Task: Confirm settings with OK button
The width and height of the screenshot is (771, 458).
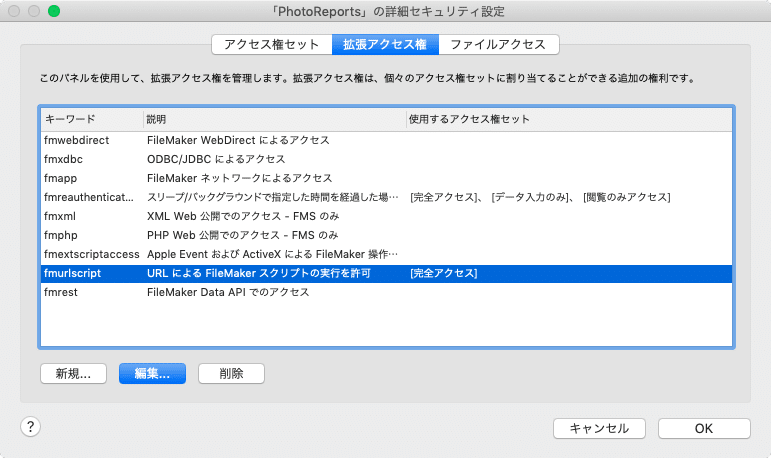Action: (704, 428)
